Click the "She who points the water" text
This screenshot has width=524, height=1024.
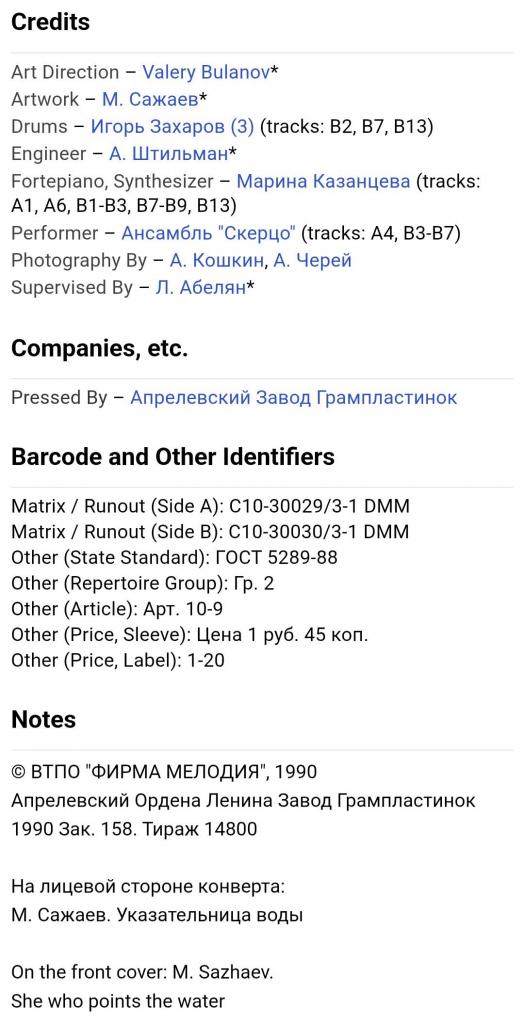click(118, 1001)
